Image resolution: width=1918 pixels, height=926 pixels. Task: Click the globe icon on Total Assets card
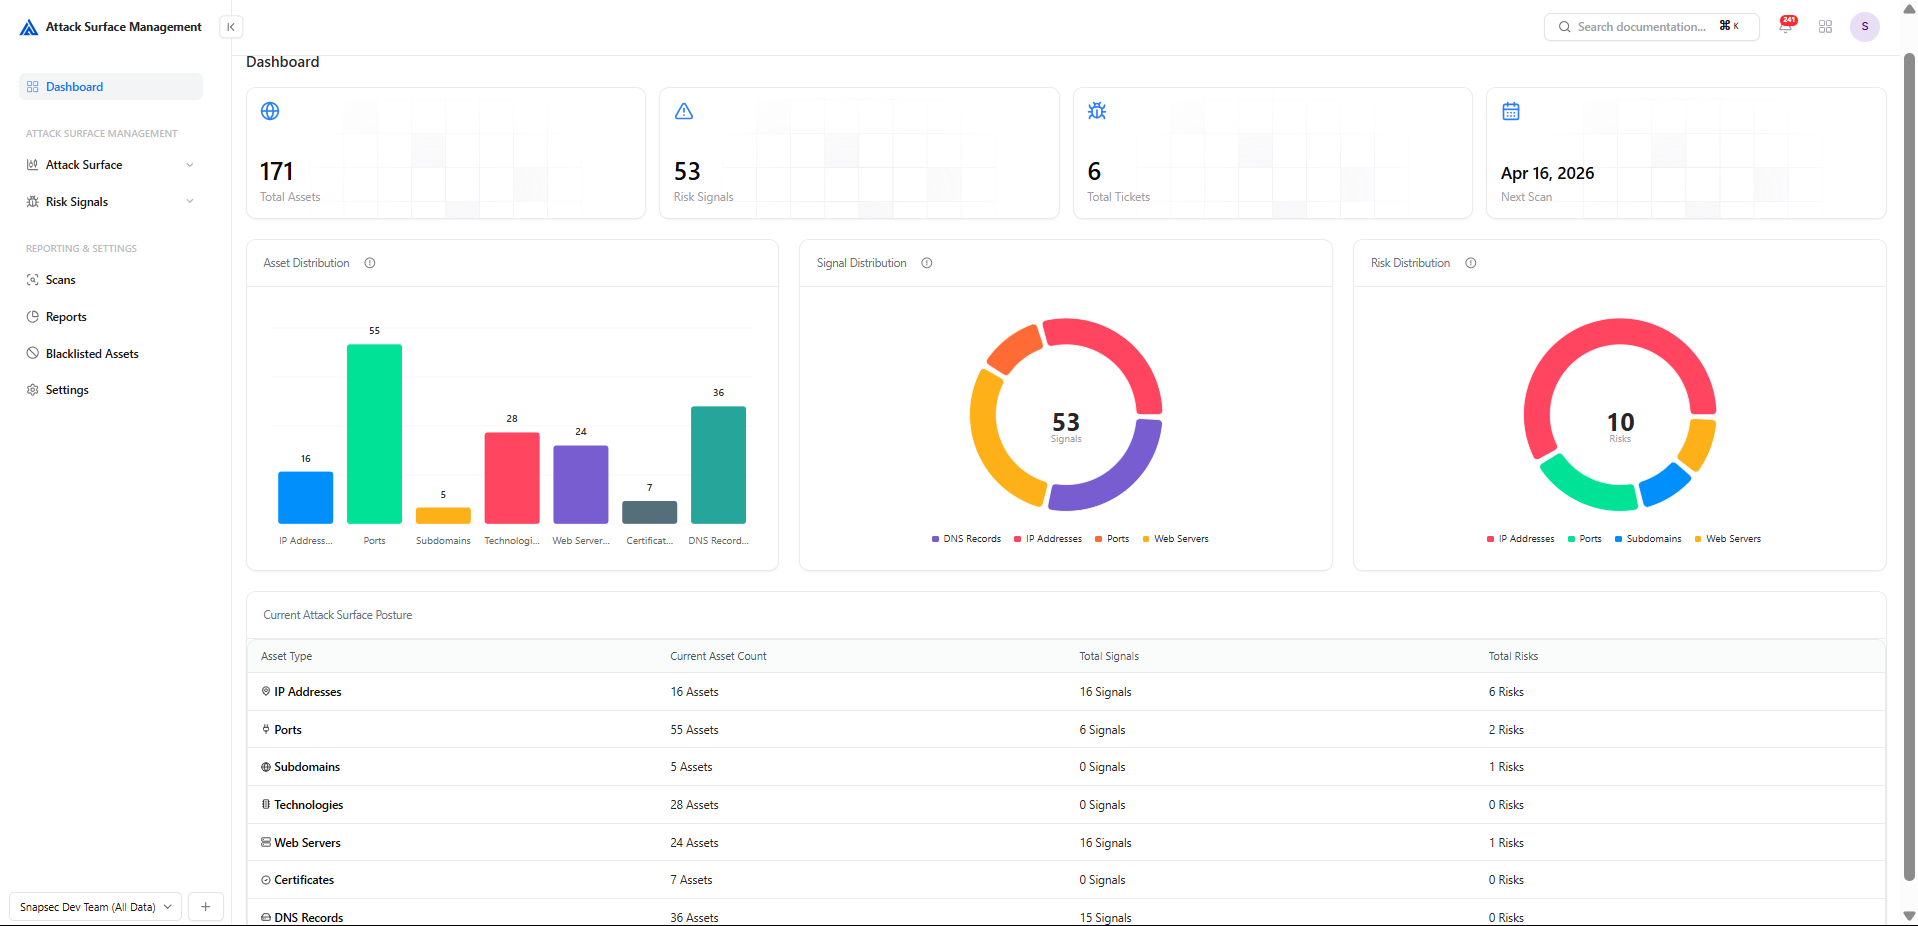coord(270,111)
